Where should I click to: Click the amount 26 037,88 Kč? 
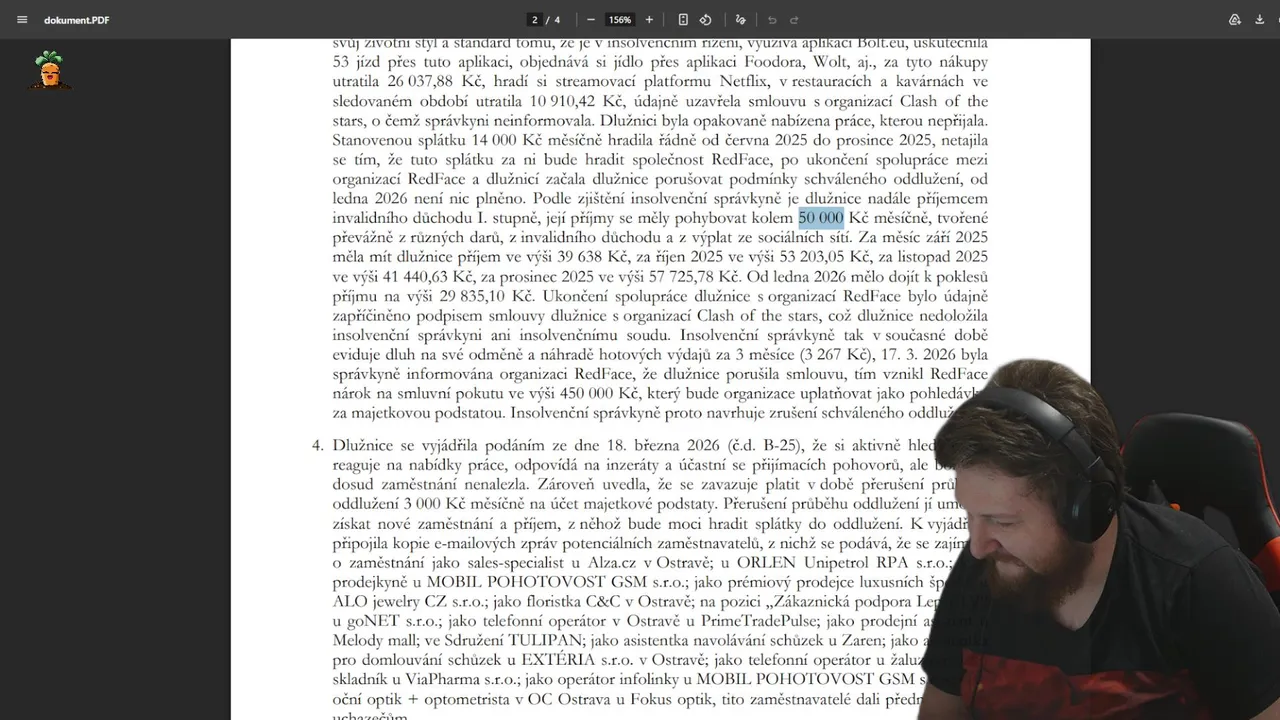[432, 82]
